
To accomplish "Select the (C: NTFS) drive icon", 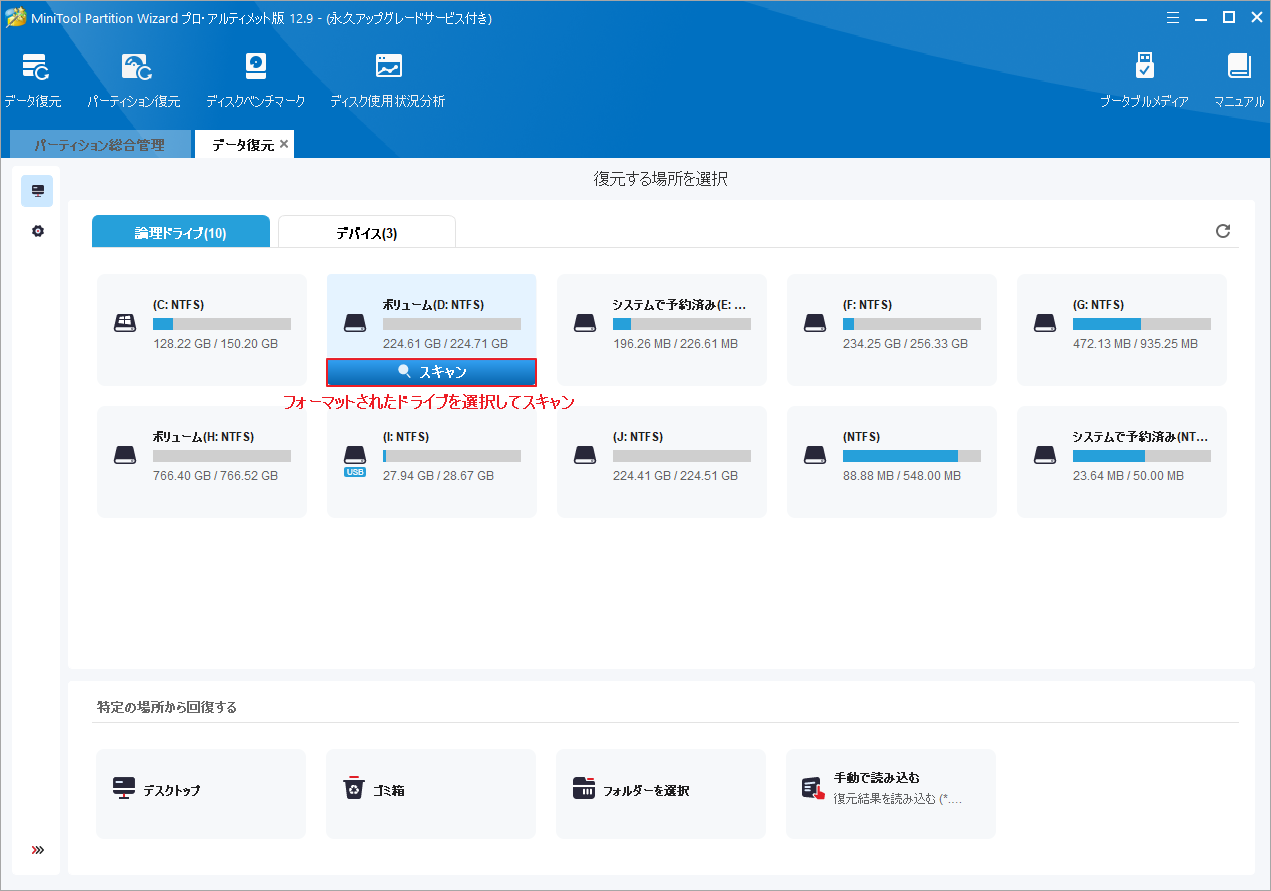I will click(125, 324).
